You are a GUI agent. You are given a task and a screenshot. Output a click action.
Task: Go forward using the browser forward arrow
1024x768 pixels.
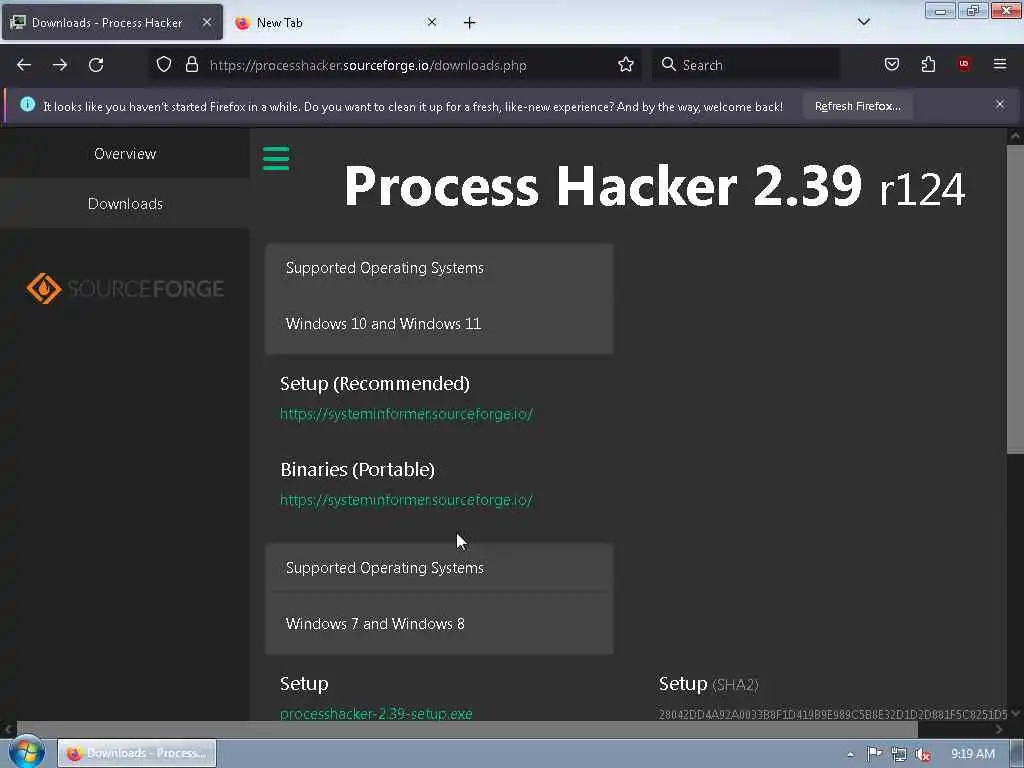click(x=60, y=65)
